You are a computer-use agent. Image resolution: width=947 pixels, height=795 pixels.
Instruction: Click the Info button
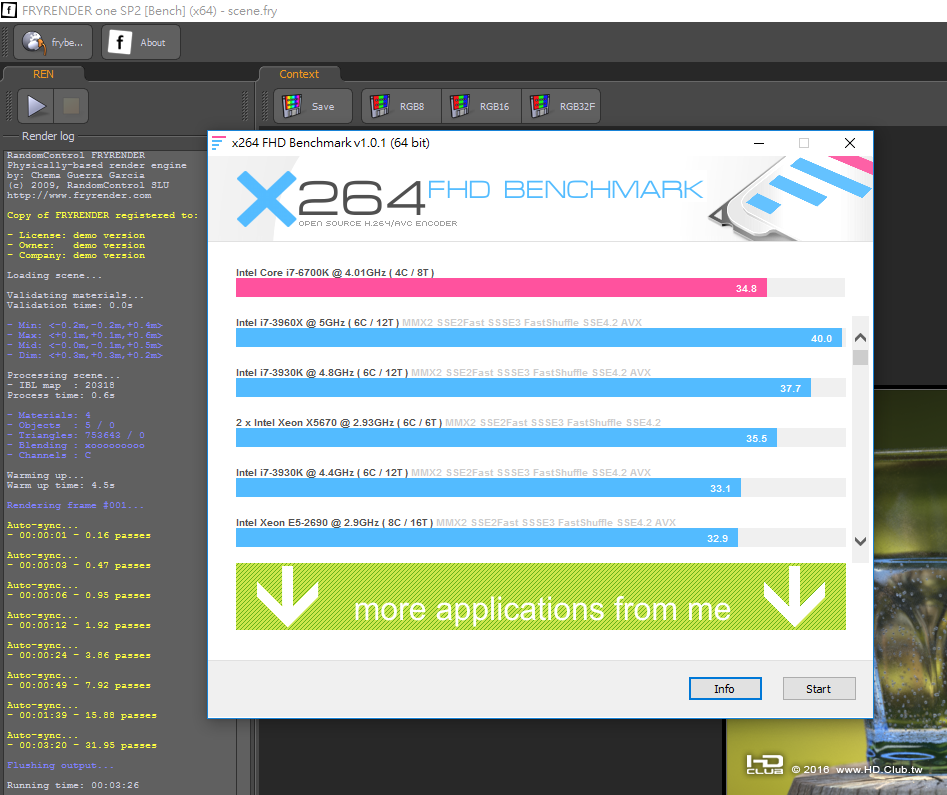725,689
